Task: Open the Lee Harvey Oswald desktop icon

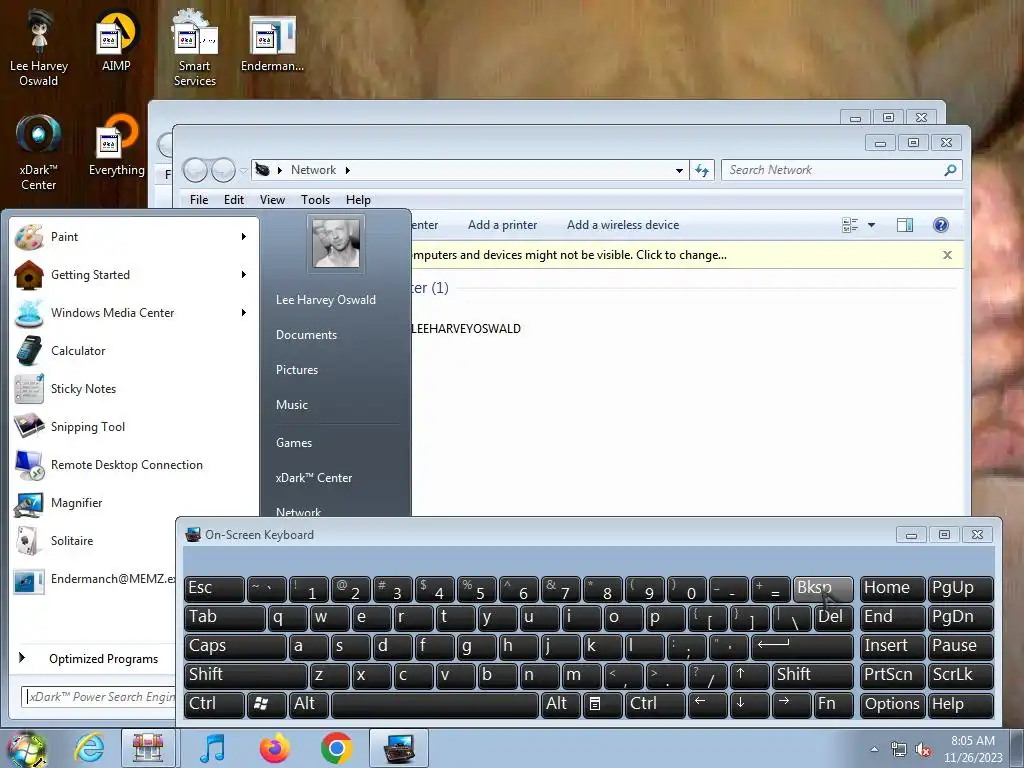Action: point(39,48)
